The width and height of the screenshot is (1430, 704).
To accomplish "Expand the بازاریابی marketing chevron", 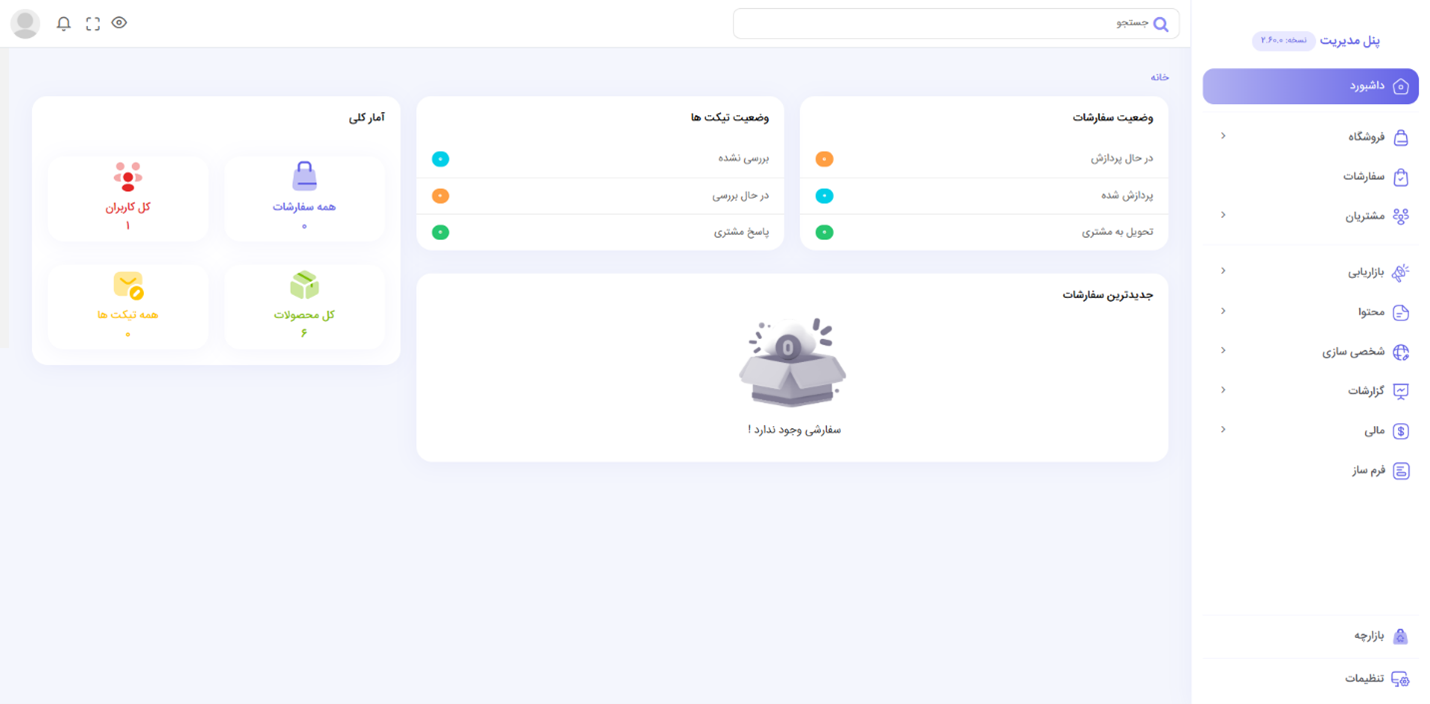I will tap(1223, 271).
